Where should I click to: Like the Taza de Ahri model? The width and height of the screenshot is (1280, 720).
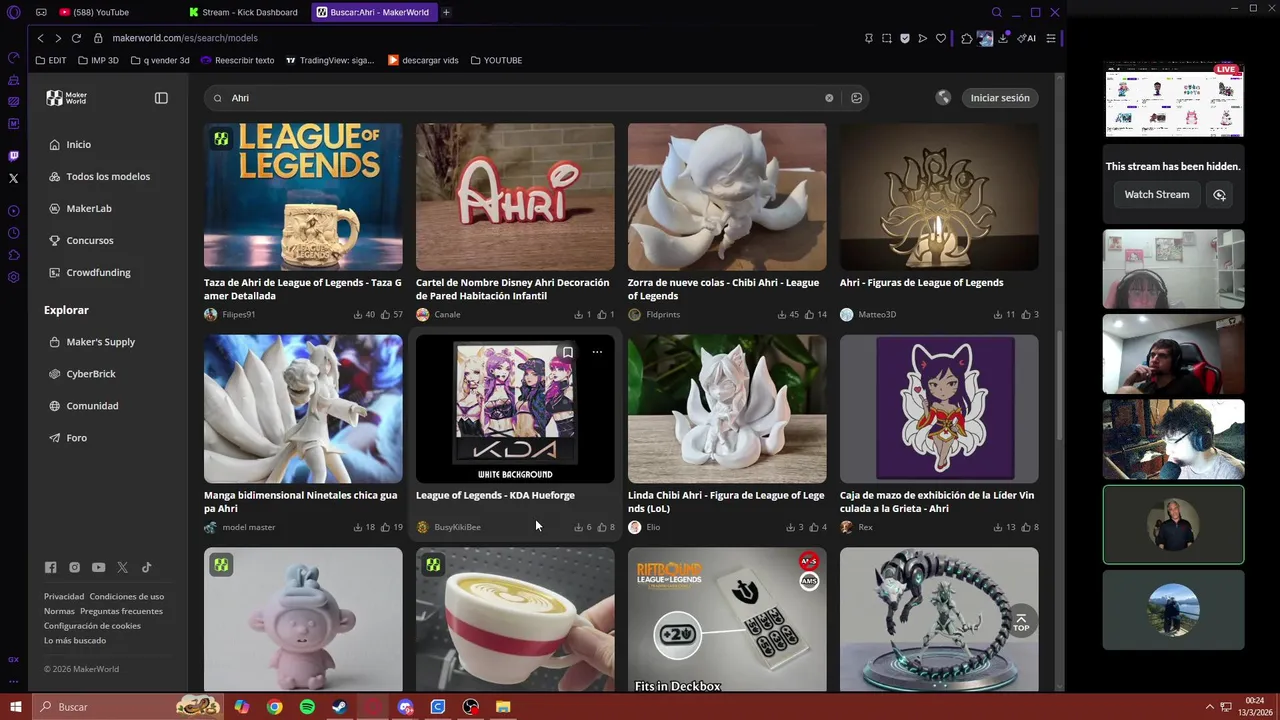(x=392, y=315)
